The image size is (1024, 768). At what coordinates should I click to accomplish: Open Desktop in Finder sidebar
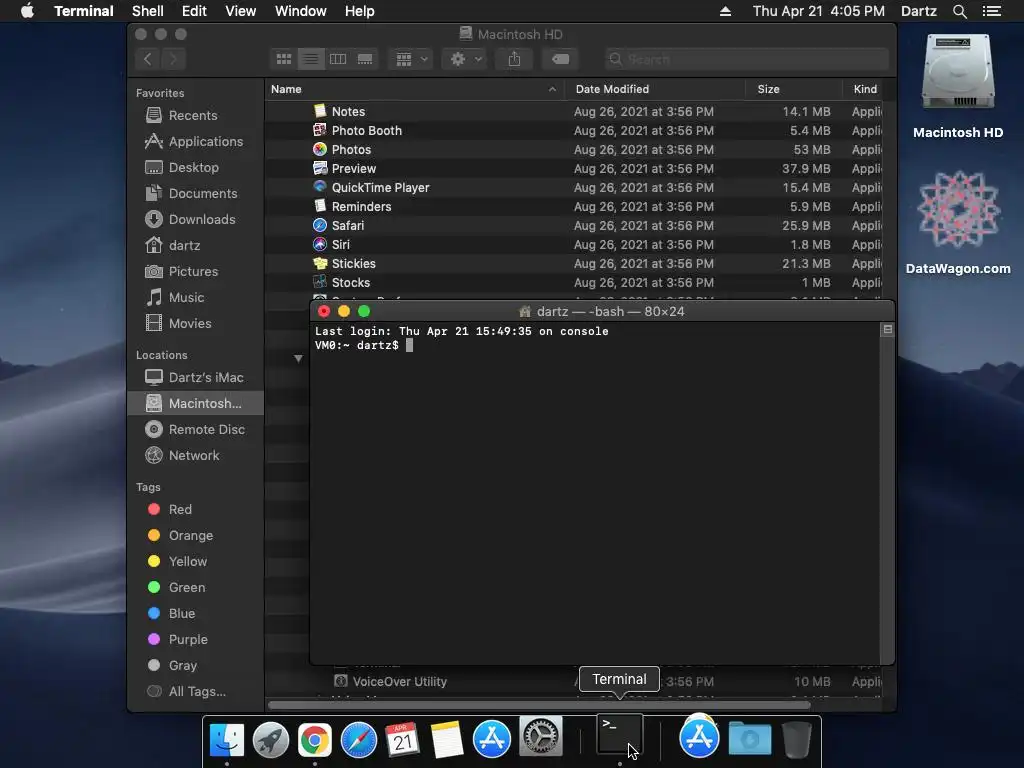click(x=193, y=168)
